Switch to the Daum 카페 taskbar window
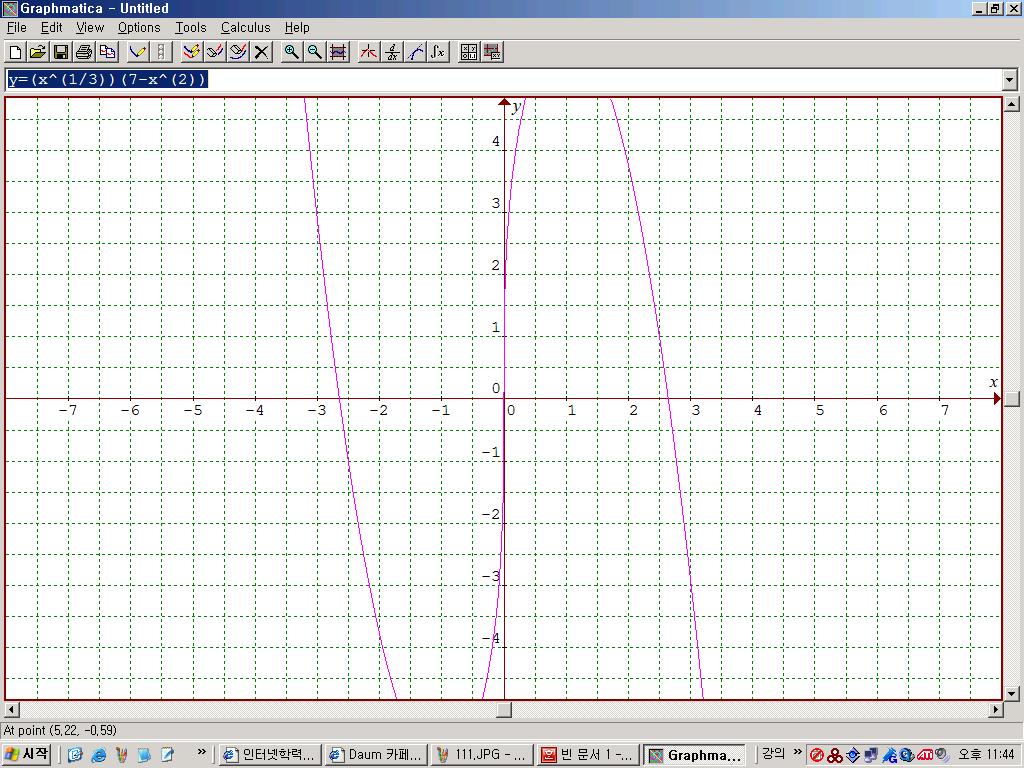This screenshot has height=768, width=1024. pos(376,755)
